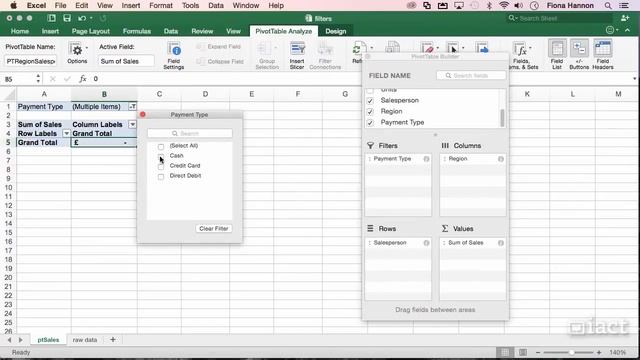The image size is (640, 360).
Task: Click the Filter Connections icon
Action: click(x=325, y=49)
